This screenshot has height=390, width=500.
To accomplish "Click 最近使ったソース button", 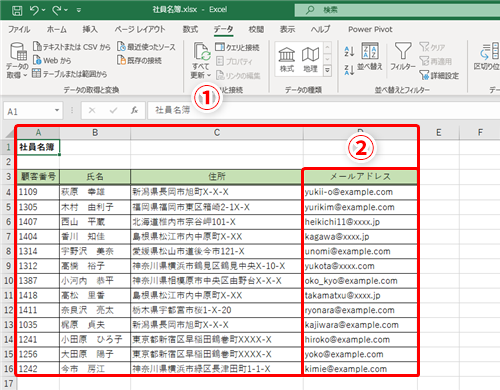I will pyautogui.click(x=146, y=47).
